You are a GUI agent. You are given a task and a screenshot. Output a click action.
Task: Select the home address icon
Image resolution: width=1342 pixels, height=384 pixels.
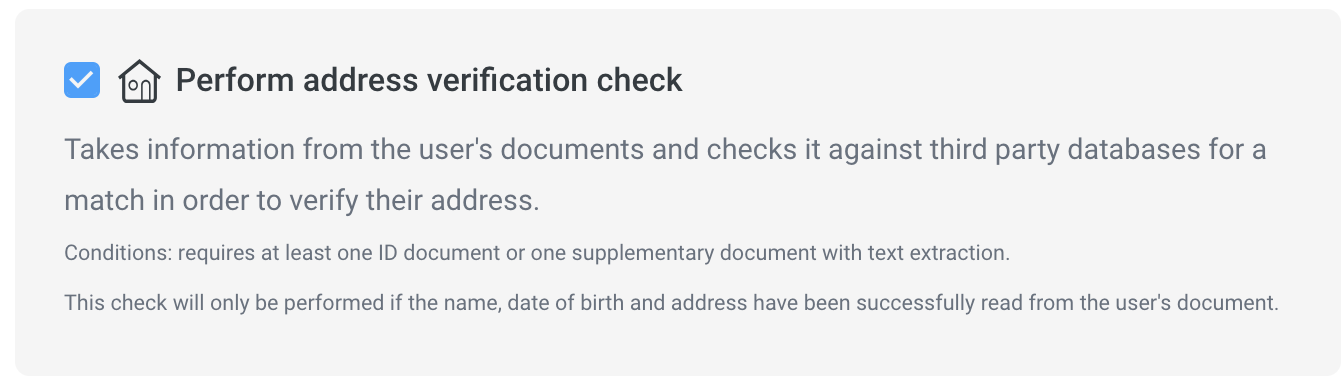pos(139,81)
